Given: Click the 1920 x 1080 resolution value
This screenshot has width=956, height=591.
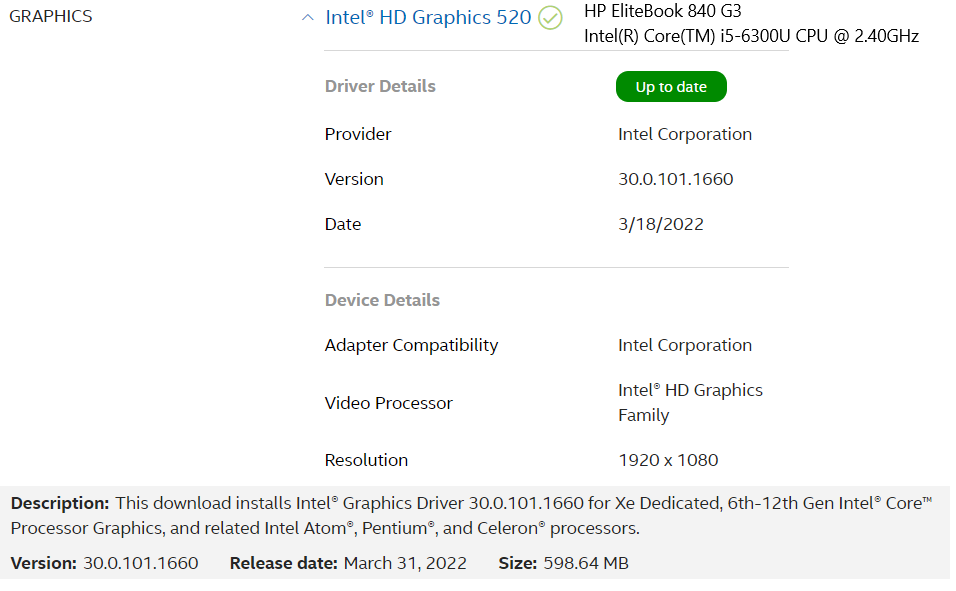Looking at the screenshot, I should [x=668, y=460].
